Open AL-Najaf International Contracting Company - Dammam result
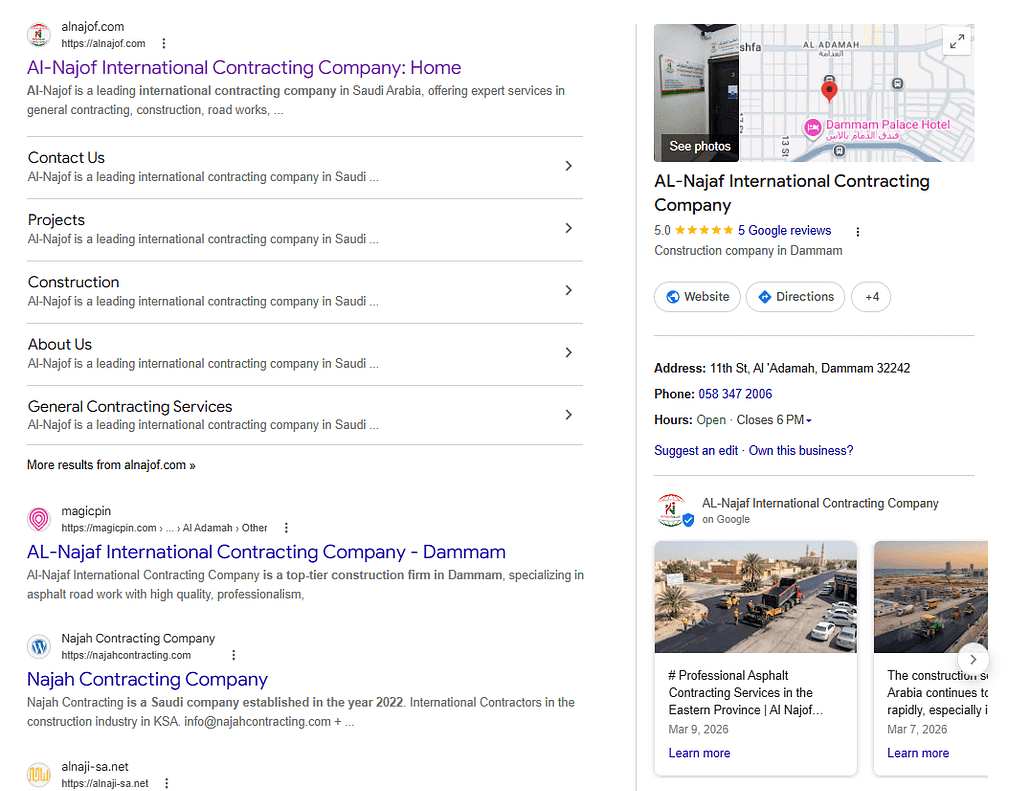 click(266, 552)
